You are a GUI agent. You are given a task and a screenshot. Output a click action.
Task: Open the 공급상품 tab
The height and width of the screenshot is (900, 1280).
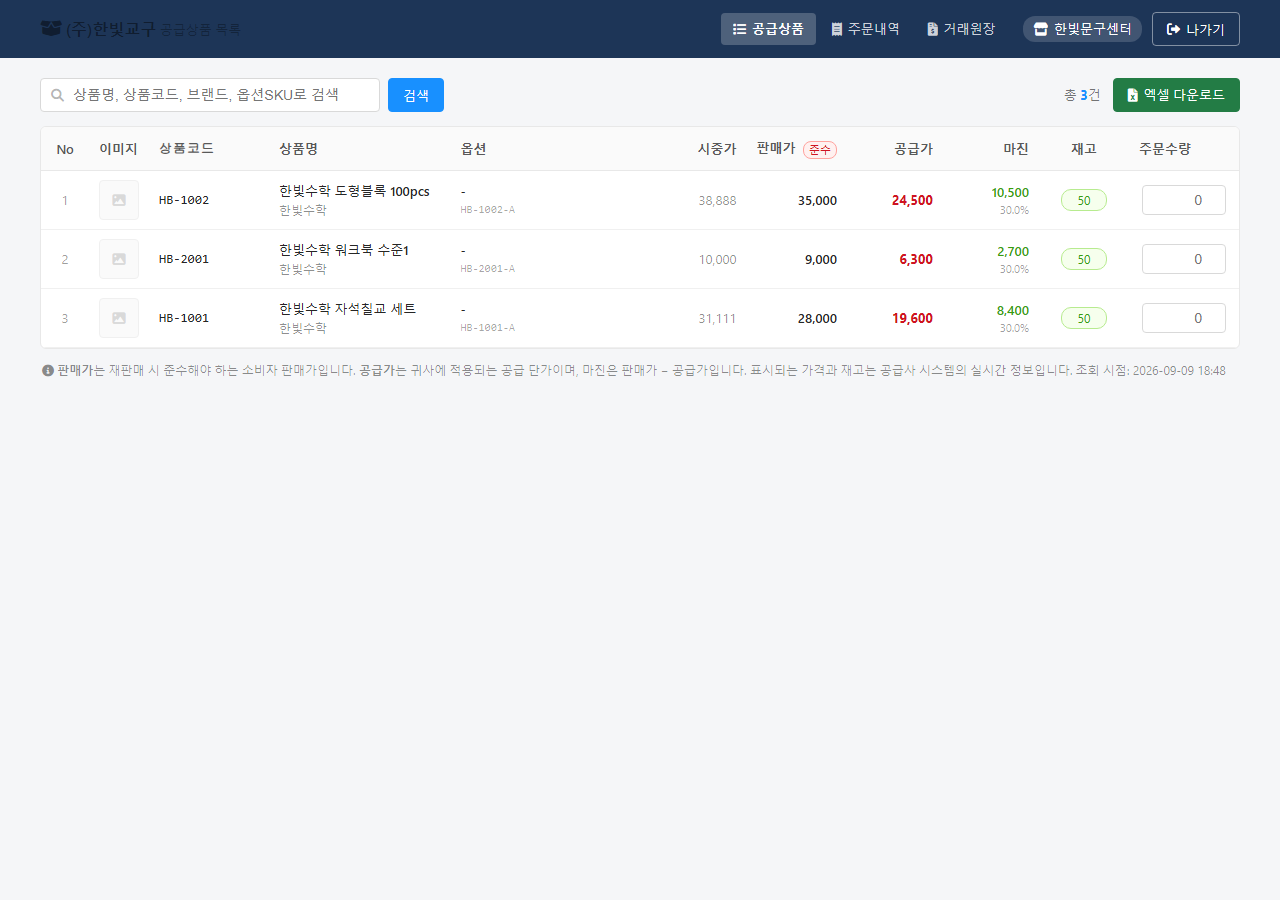(x=768, y=29)
